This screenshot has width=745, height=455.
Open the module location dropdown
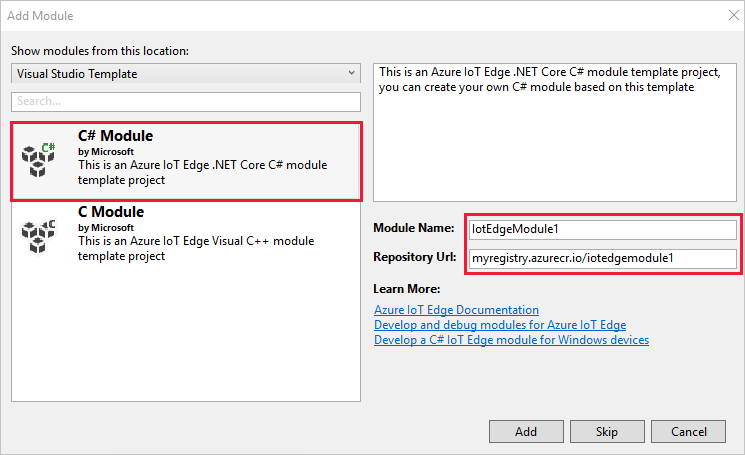(x=186, y=74)
